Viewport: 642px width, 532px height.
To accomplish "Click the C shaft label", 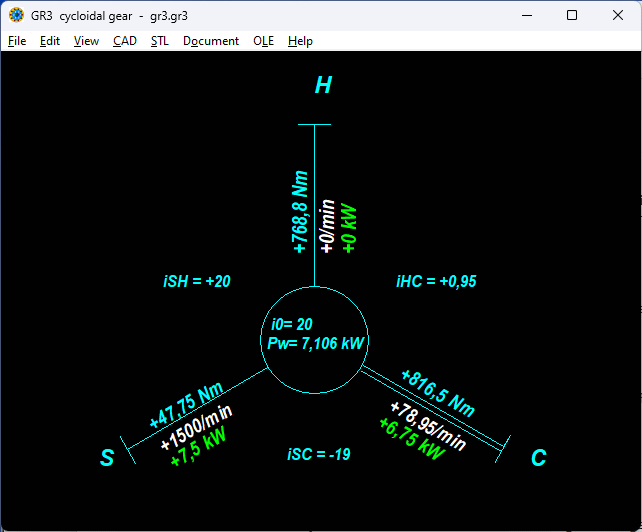I will click(x=538, y=458).
